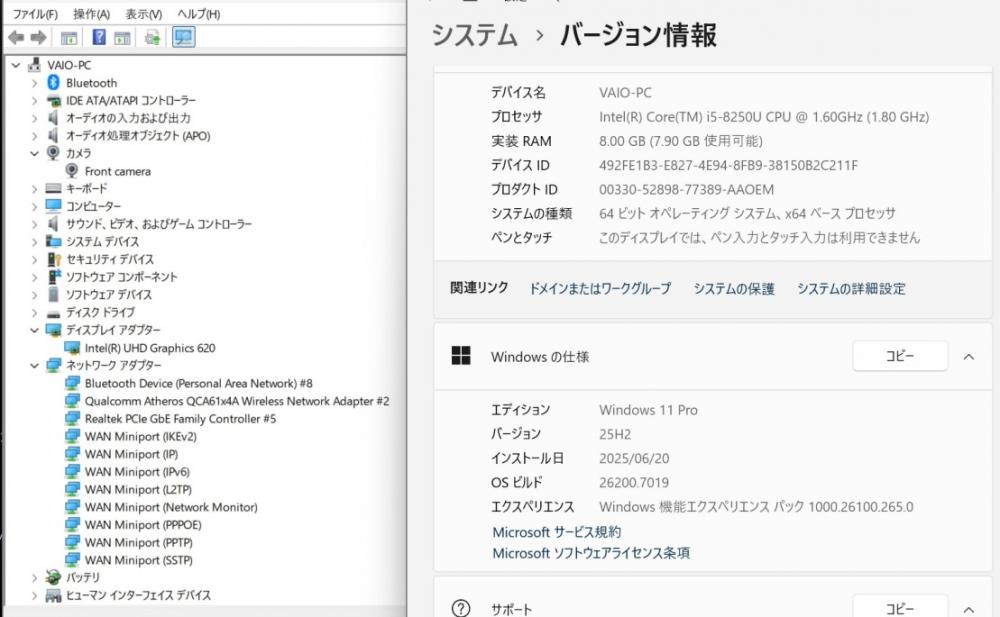Image resolution: width=1000 pixels, height=617 pixels.
Task: Select the Front camera device icon
Action: click(72, 171)
